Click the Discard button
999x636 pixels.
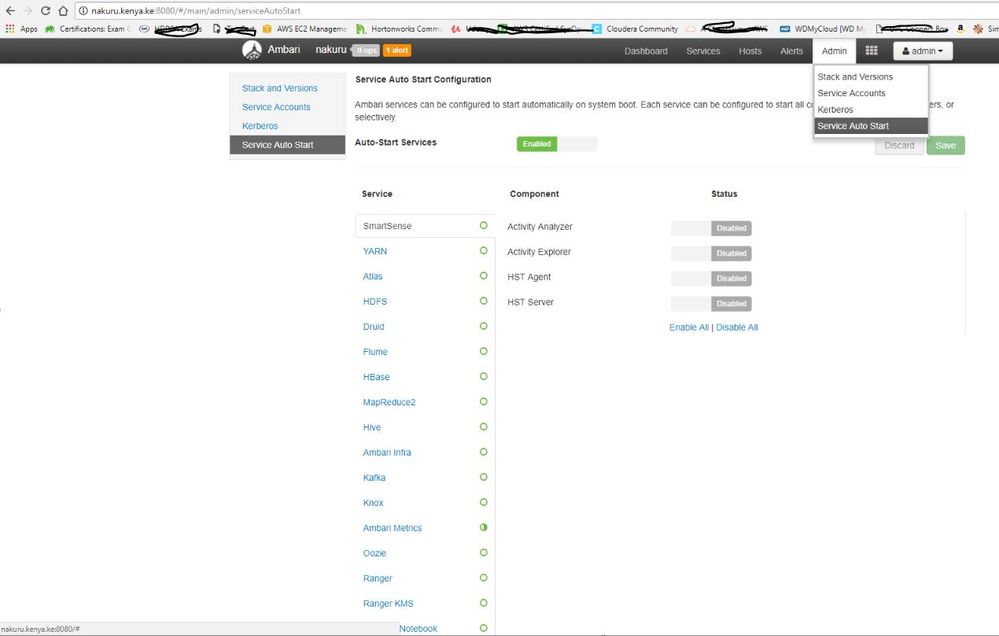click(899, 145)
